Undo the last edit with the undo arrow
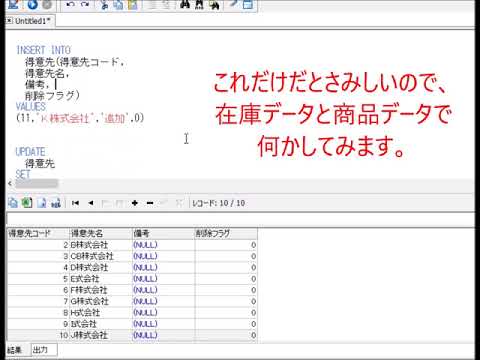This screenshot has width=480, height=360. (70, 4)
